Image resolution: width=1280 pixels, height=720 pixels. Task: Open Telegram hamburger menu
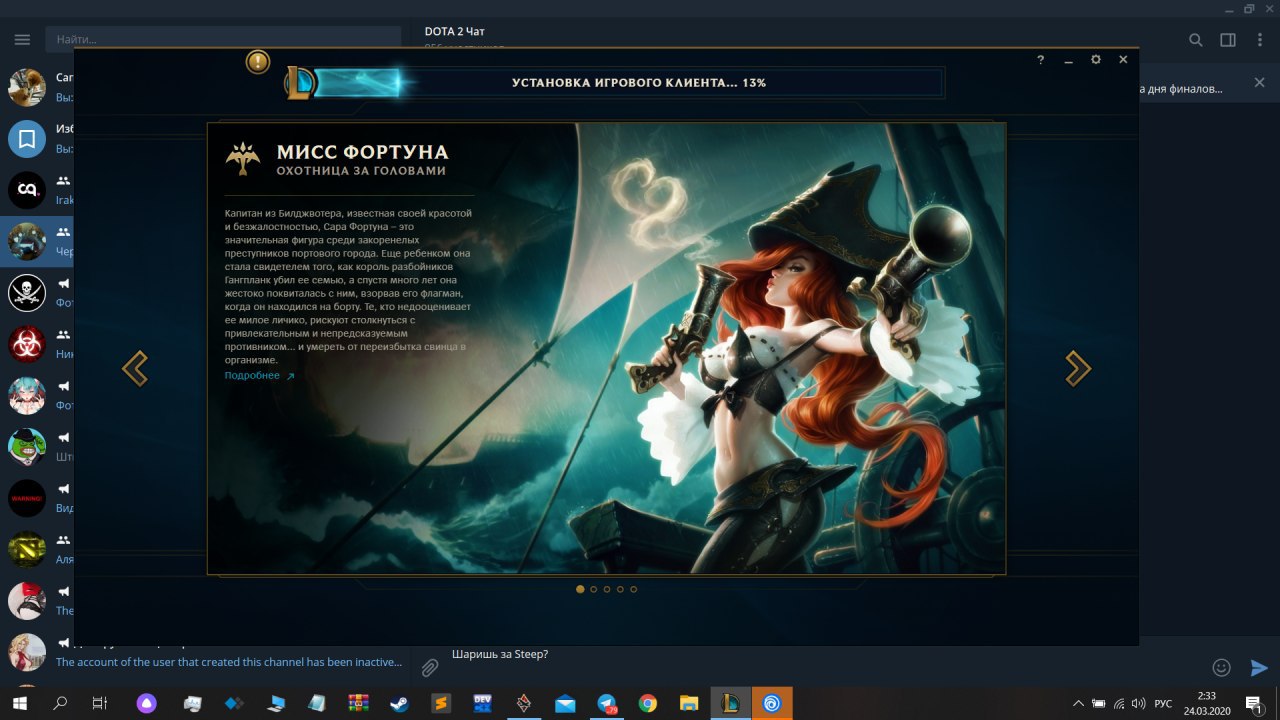click(x=22, y=40)
